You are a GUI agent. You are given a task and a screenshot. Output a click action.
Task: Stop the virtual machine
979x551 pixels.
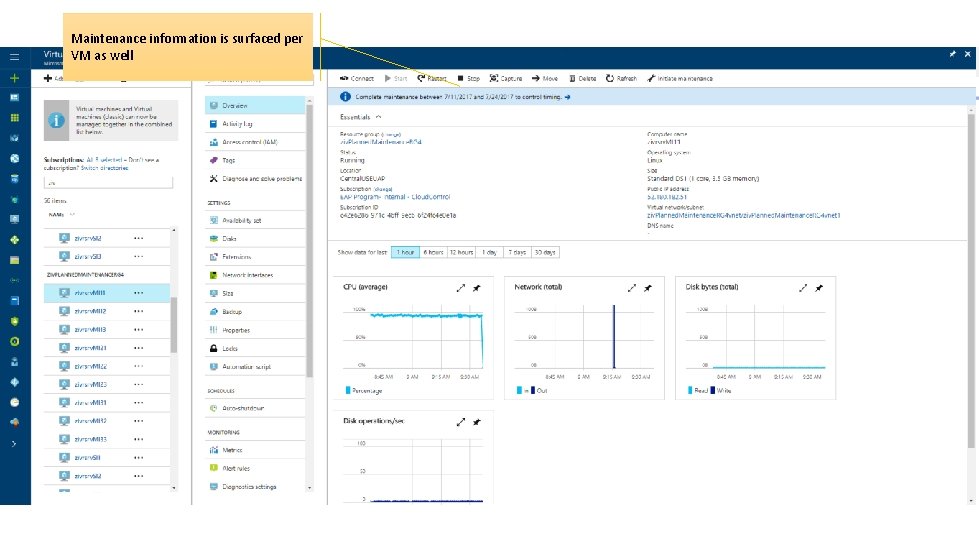coord(468,79)
